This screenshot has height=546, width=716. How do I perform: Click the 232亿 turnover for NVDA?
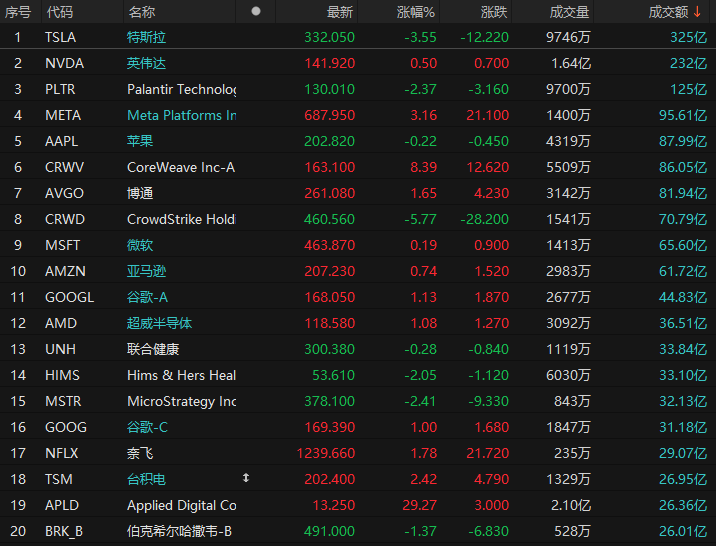(689, 63)
